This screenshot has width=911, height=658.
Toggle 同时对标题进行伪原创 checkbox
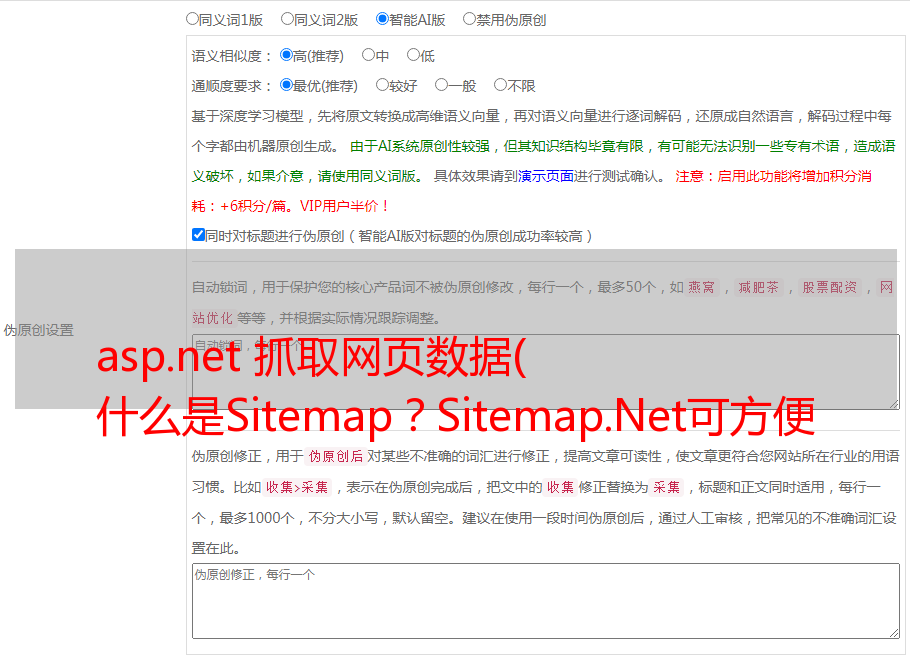point(198,235)
